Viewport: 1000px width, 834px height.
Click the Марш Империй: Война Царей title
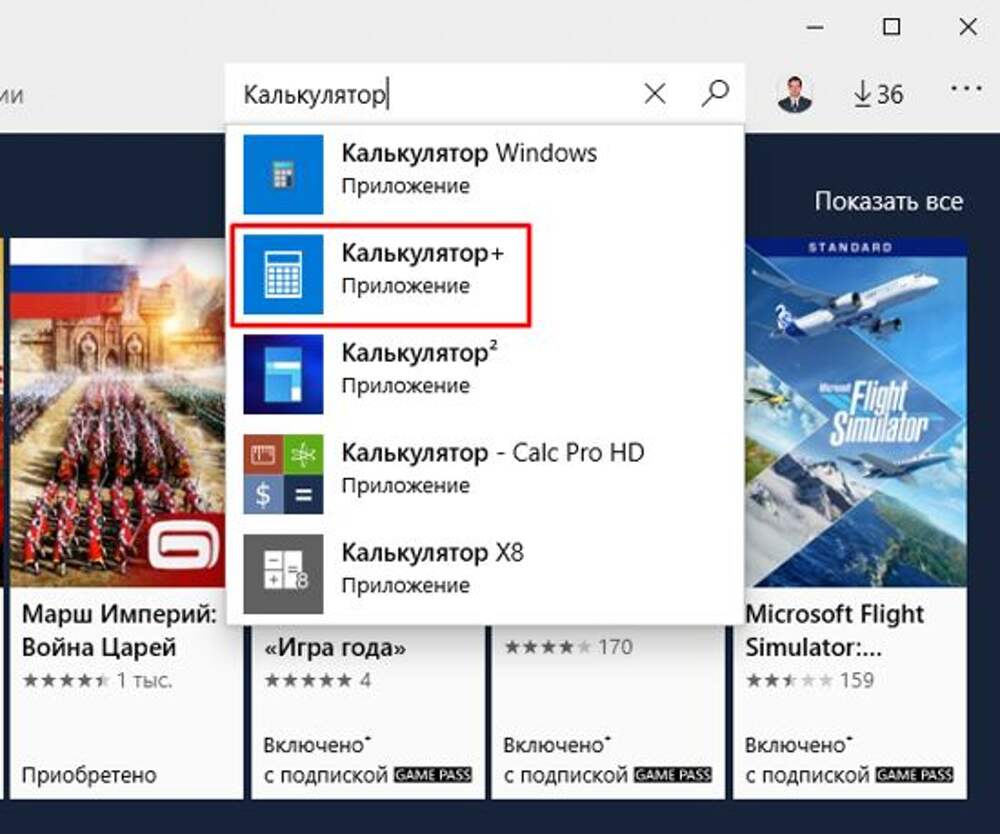(119, 631)
